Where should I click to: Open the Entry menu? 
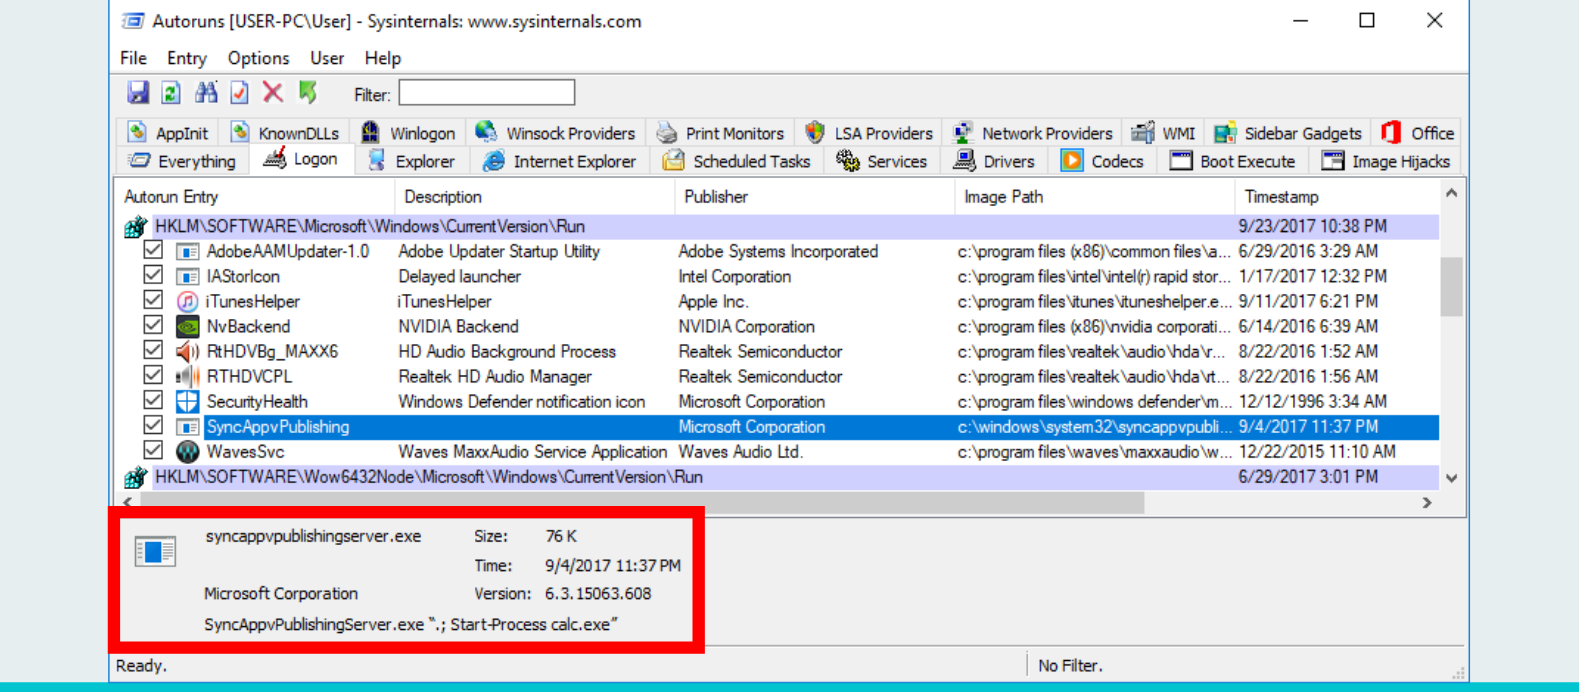pos(186,58)
